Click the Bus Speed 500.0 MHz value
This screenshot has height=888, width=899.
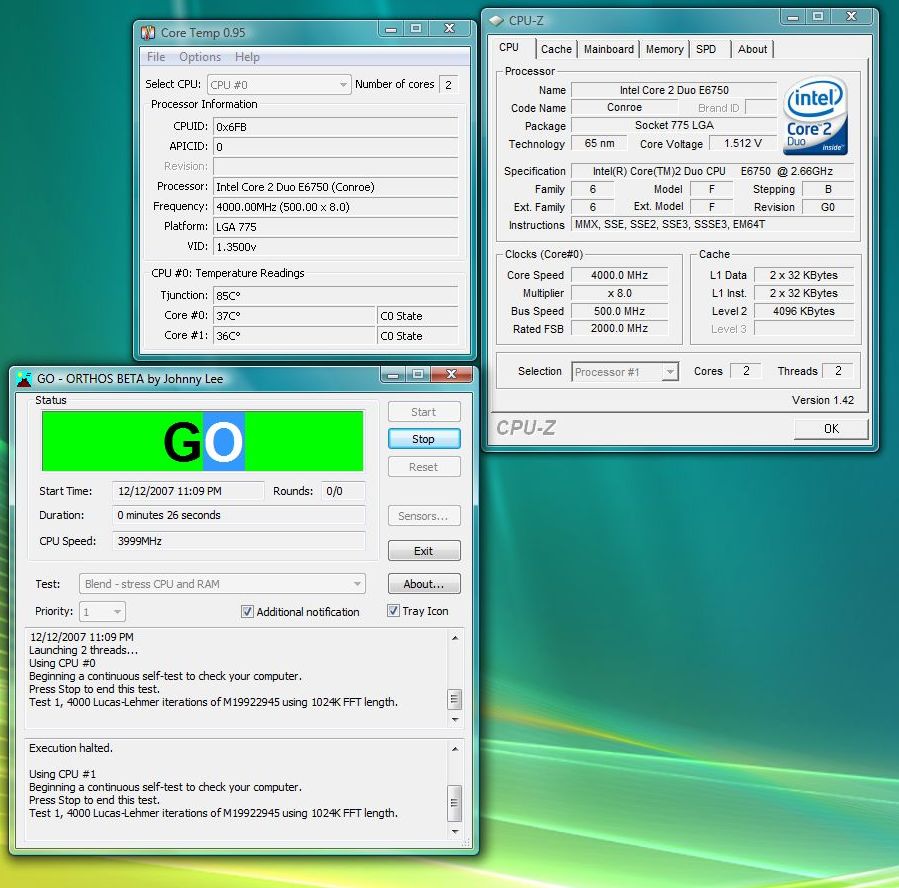(619, 311)
